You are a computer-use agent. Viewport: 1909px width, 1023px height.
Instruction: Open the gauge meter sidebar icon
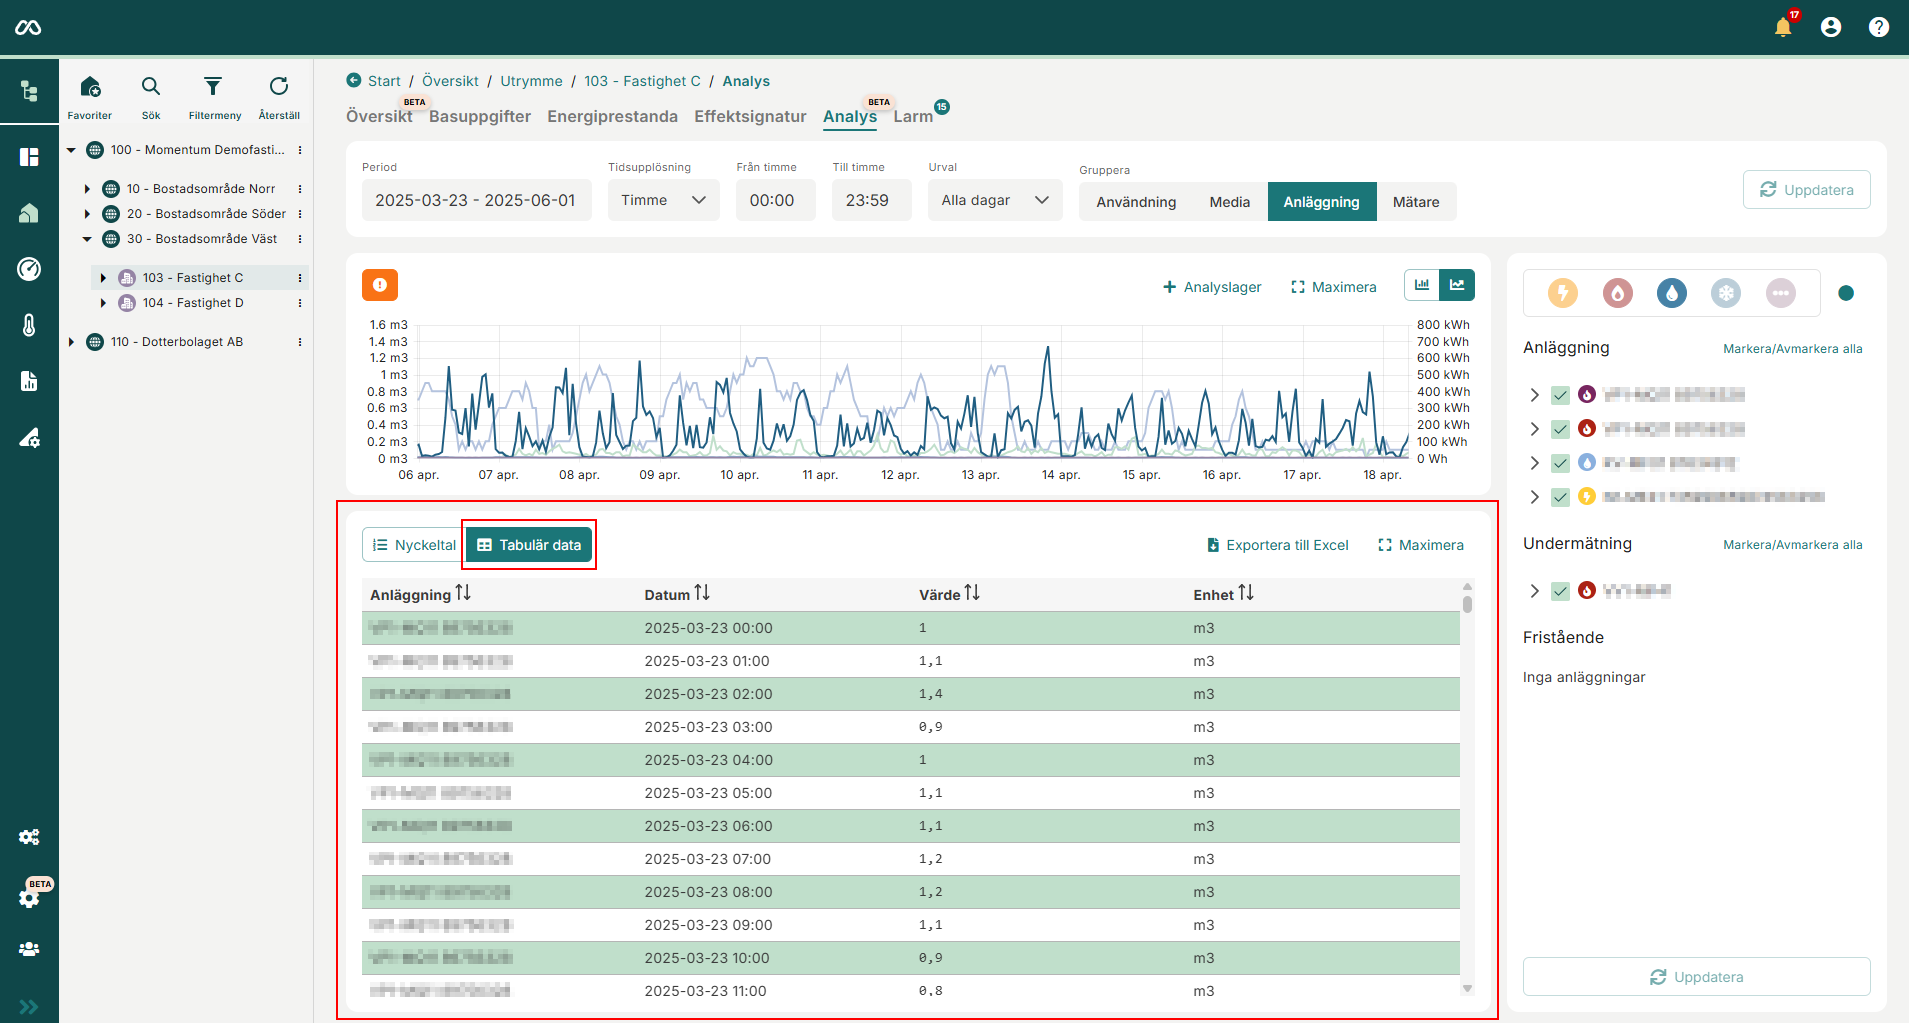pos(29,268)
